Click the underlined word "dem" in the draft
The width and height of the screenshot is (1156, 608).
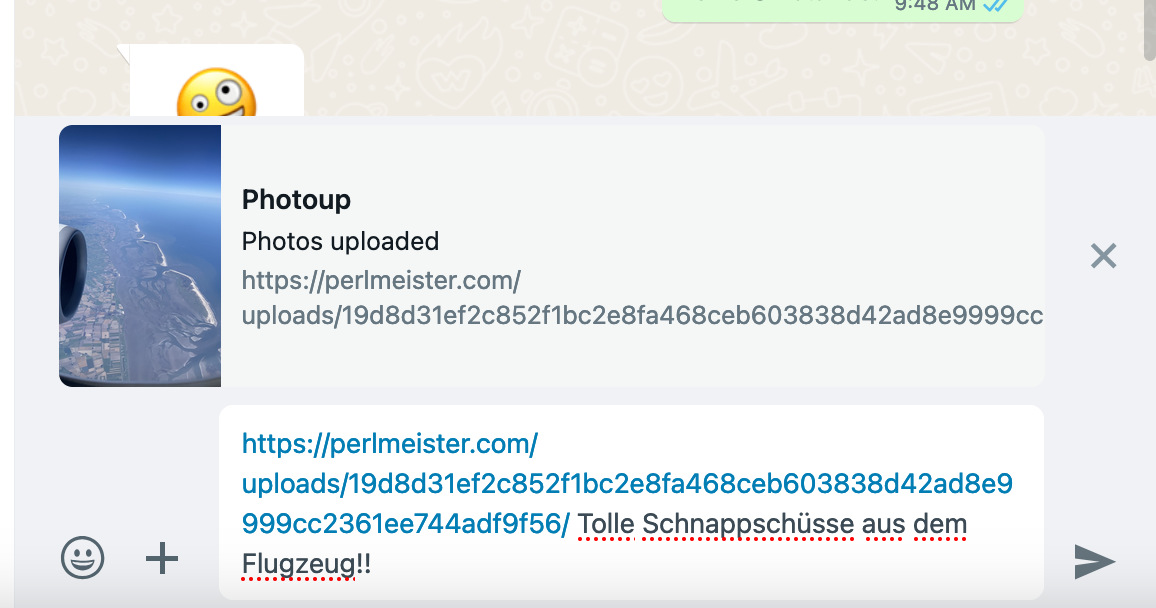point(940,524)
